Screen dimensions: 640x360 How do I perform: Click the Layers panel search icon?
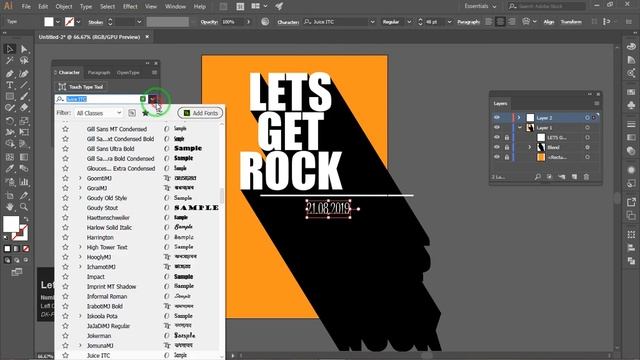tap(538, 177)
